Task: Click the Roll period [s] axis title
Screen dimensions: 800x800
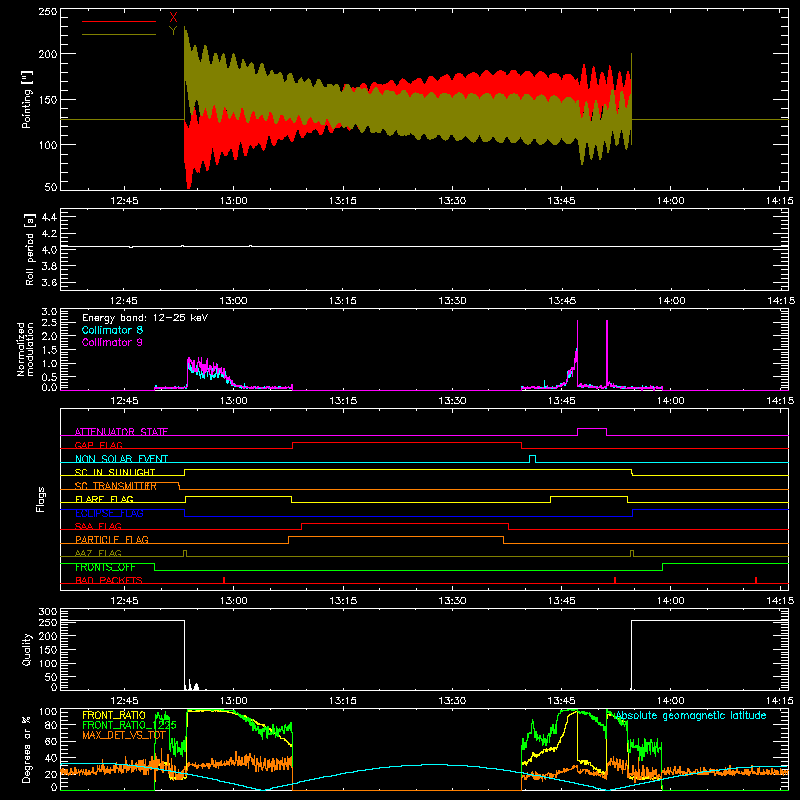Action: [x=29, y=249]
